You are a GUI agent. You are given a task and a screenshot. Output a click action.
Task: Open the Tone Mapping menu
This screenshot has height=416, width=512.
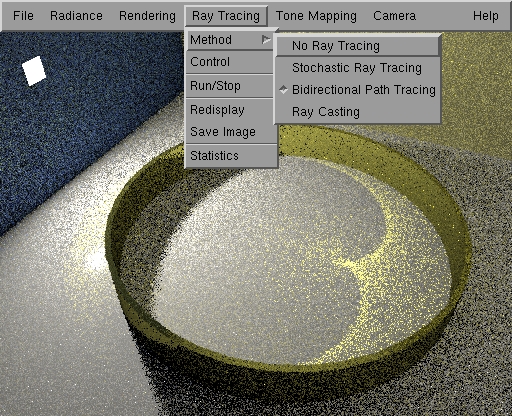point(316,16)
